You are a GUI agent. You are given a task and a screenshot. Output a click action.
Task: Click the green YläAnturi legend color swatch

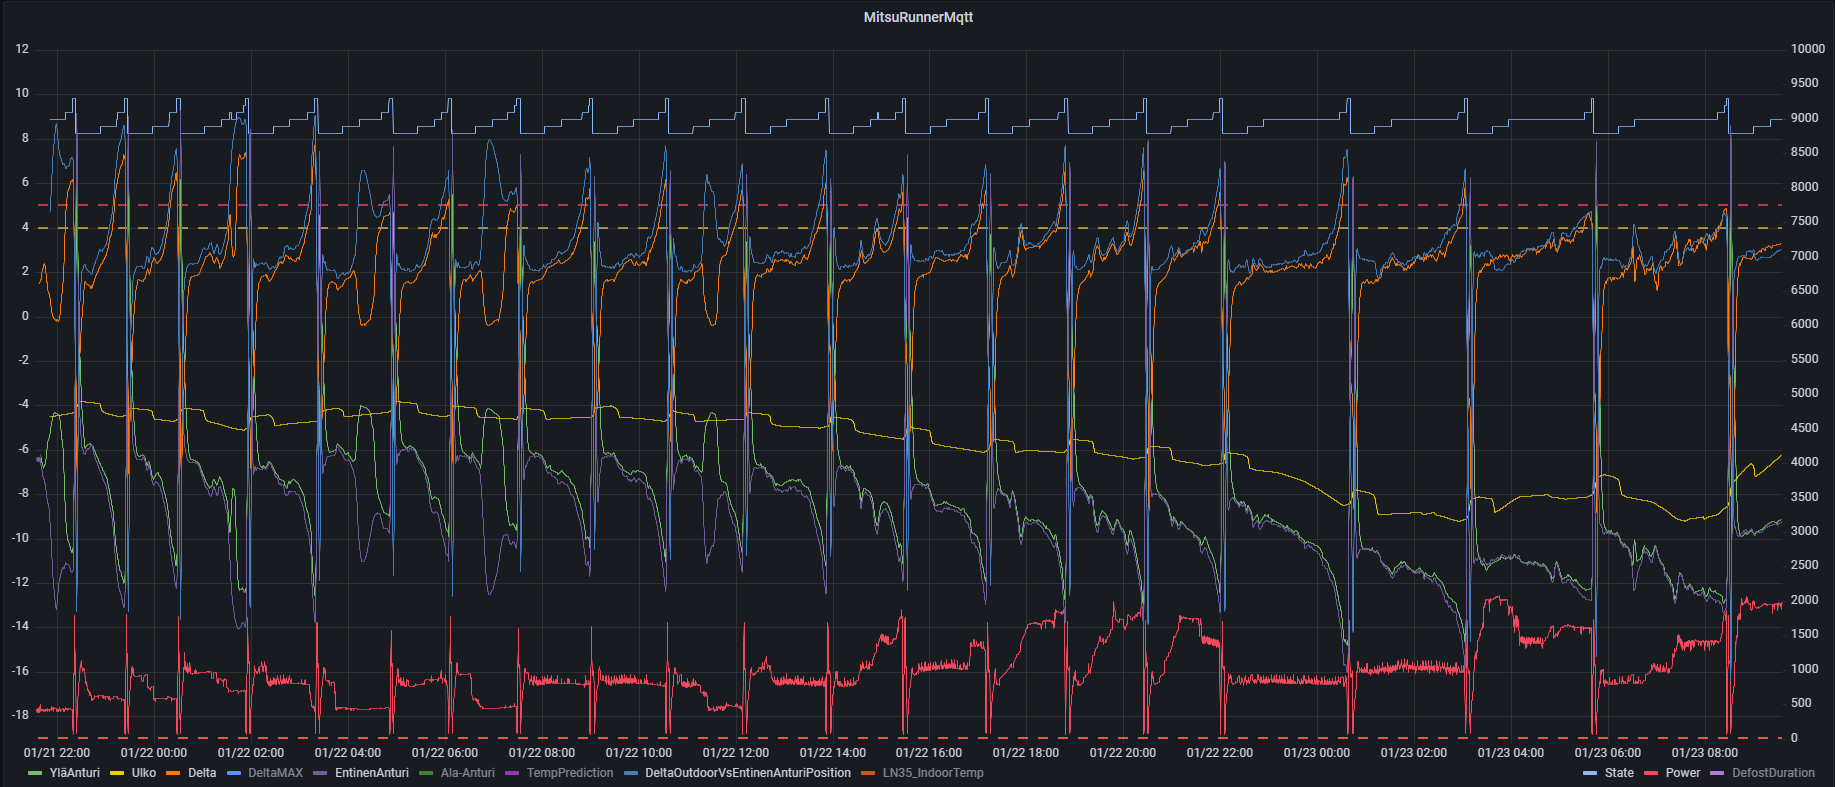(35, 773)
